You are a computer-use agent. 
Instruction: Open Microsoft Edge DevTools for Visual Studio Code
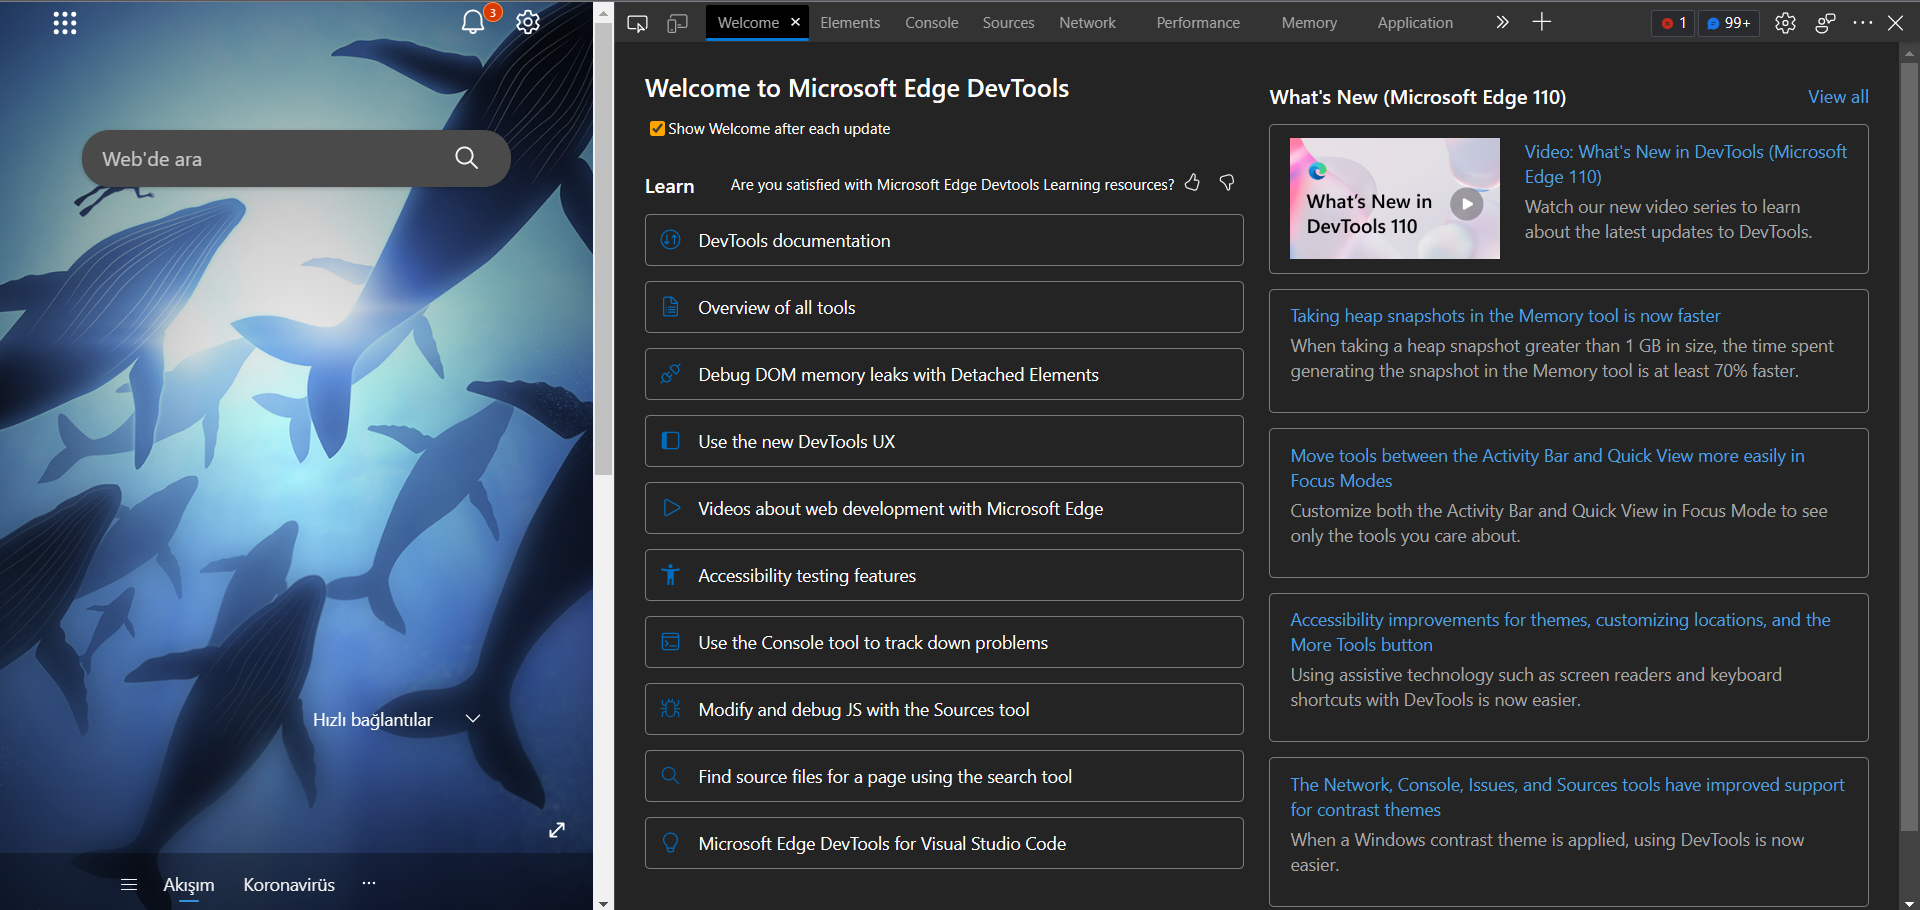[944, 843]
